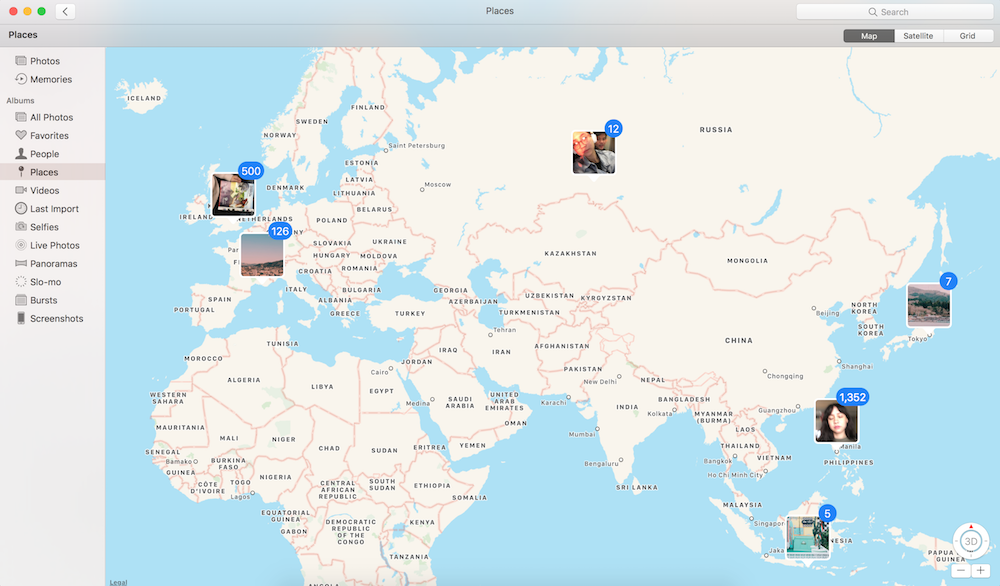This screenshot has width=1000, height=586.
Task: Open the Selfies album icon
Action: pos(21,226)
